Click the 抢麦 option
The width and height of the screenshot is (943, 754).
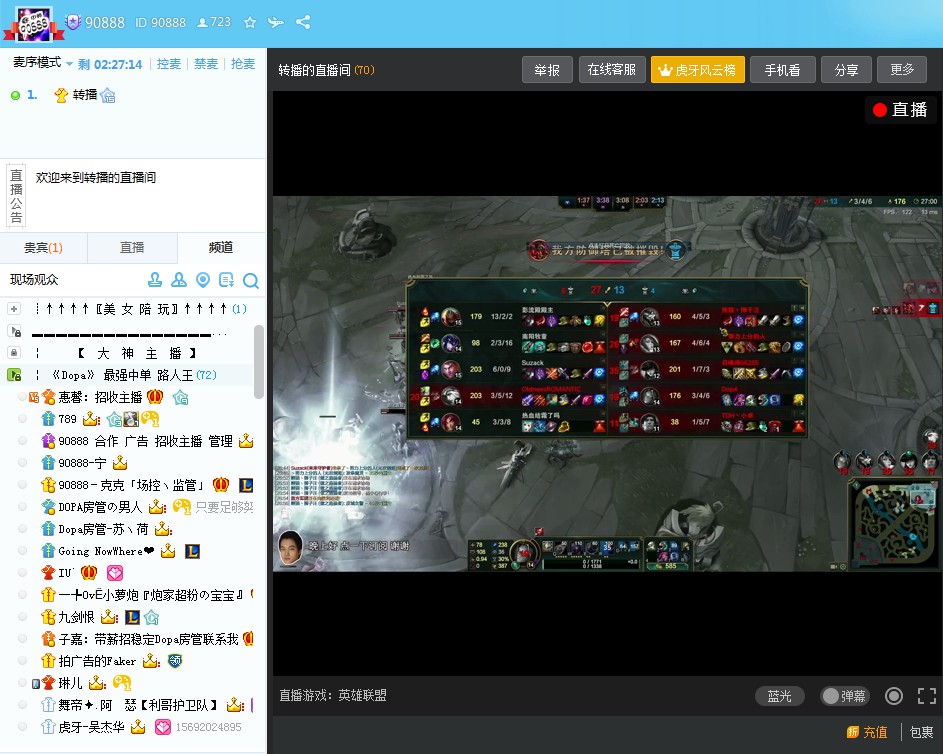pos(243,64)
